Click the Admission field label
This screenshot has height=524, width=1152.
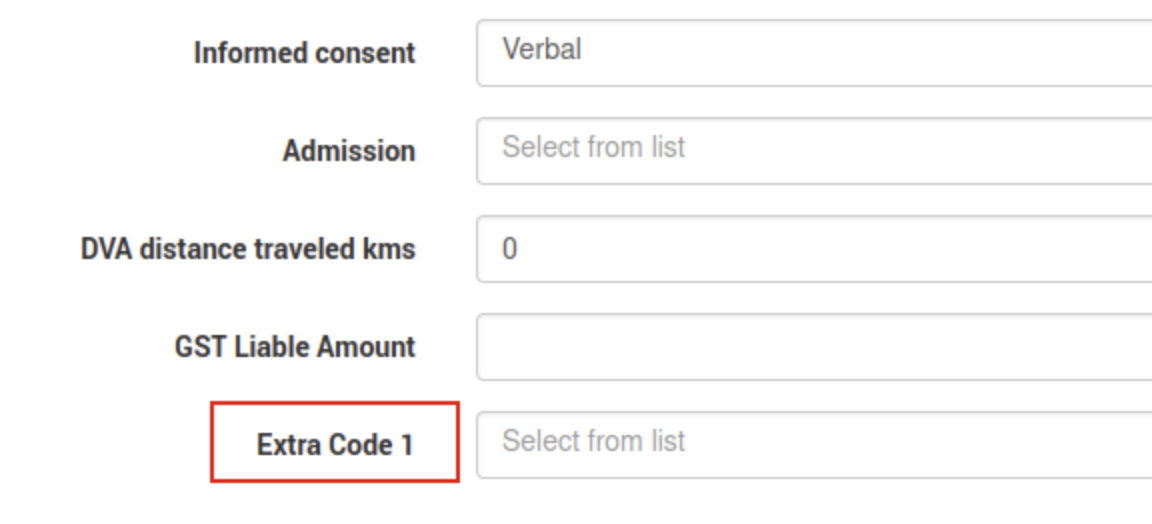348,151
